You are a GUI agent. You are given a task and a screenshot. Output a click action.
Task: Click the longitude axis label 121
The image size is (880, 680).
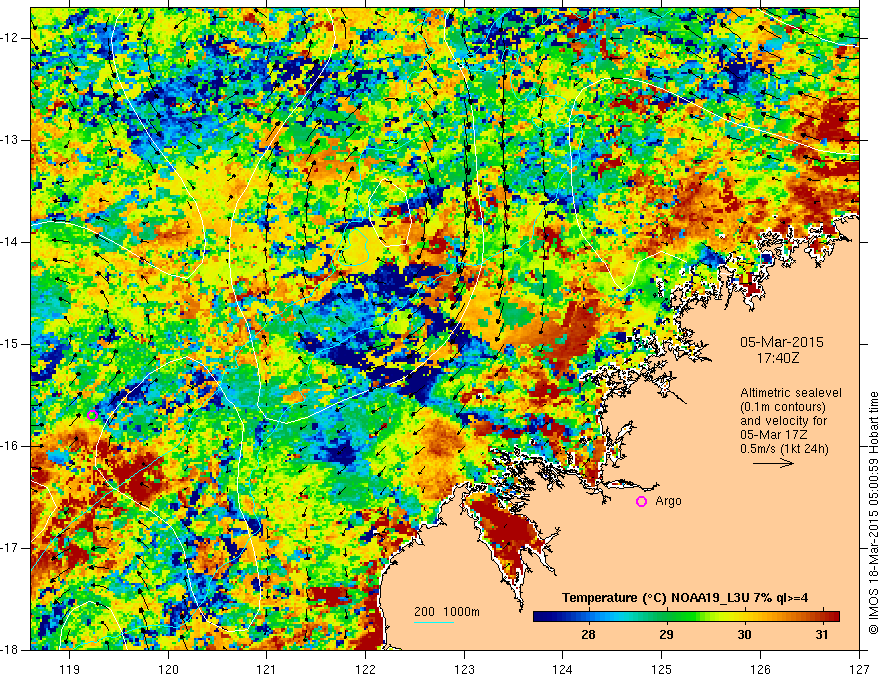(x=267, y=669)
